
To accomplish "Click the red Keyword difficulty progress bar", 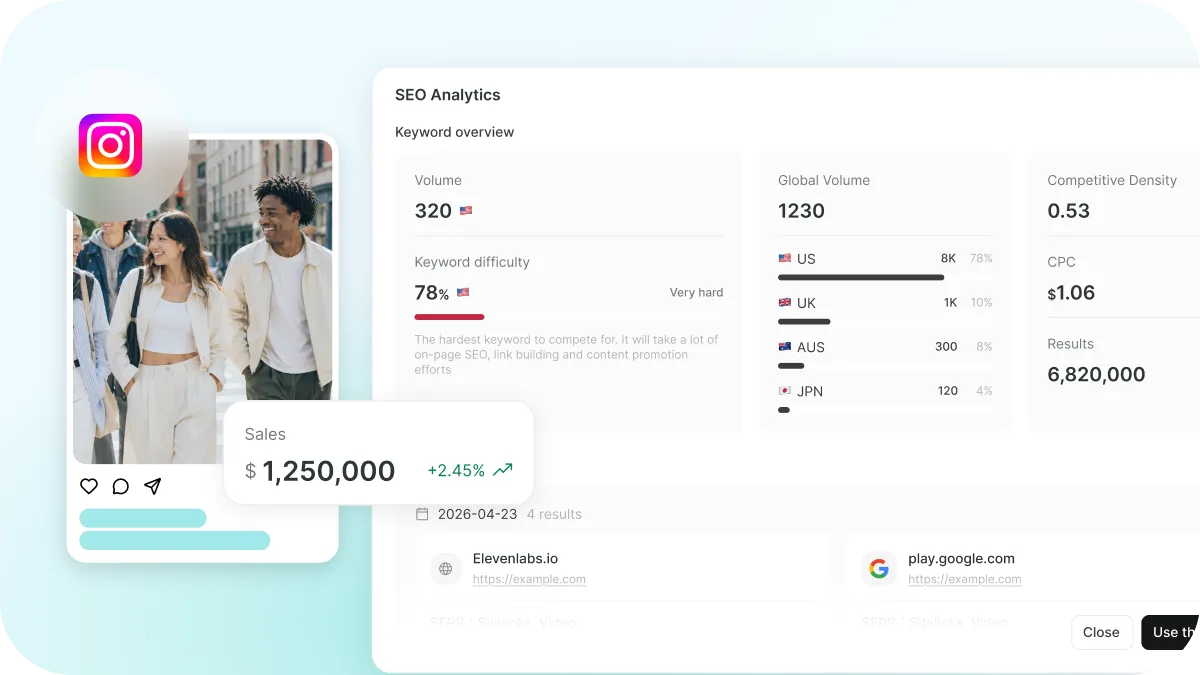I will [450, 317].
